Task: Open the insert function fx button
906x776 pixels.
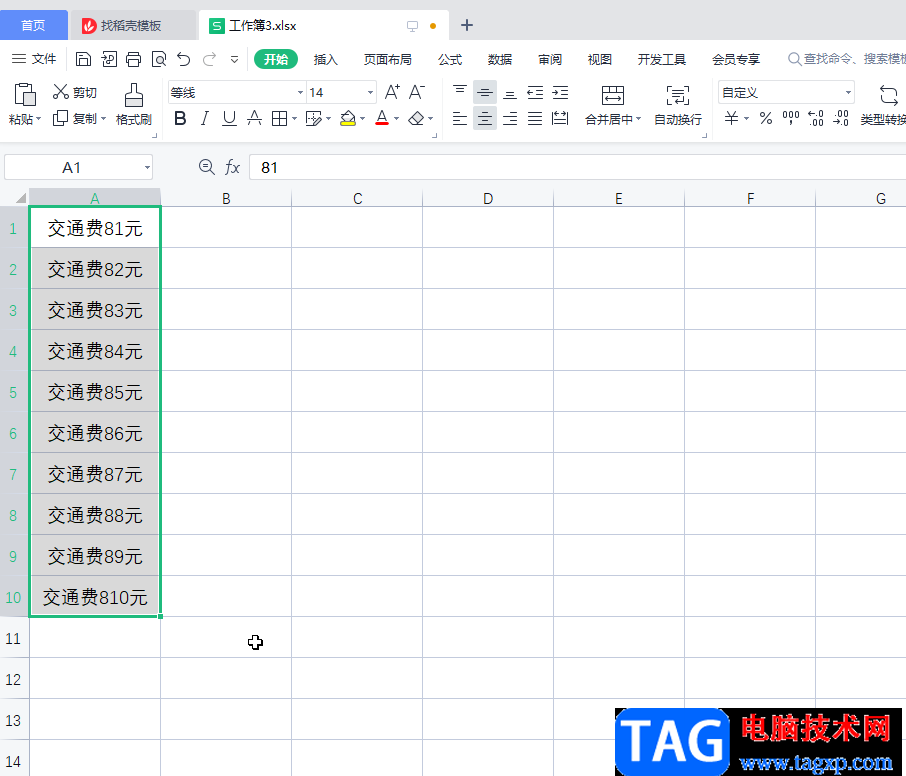Action: click(232, 167)
